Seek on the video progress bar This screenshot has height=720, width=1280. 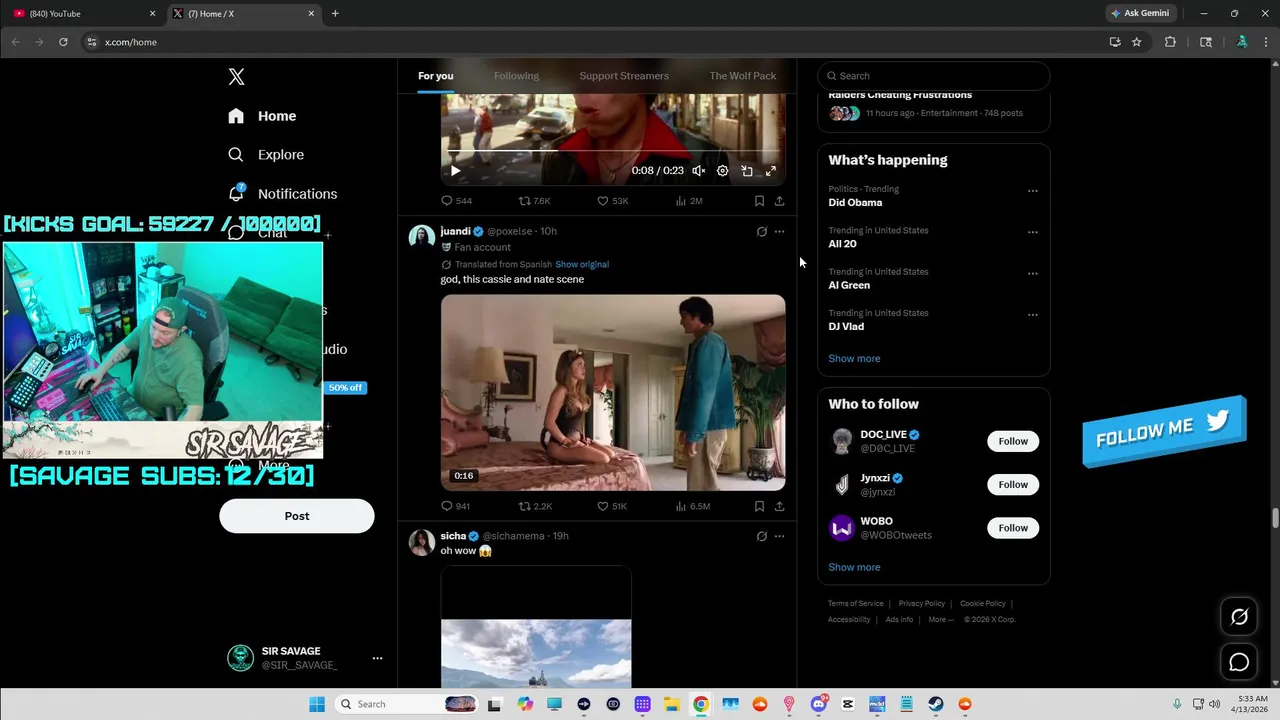click(x=613, y=152)
